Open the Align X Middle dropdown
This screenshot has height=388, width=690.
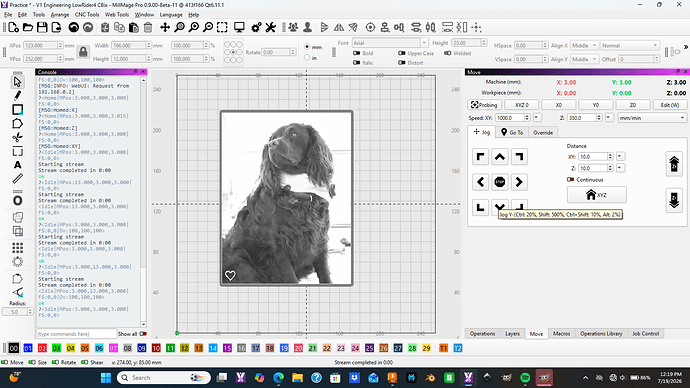pyautogui.click(x=584, y=45)
